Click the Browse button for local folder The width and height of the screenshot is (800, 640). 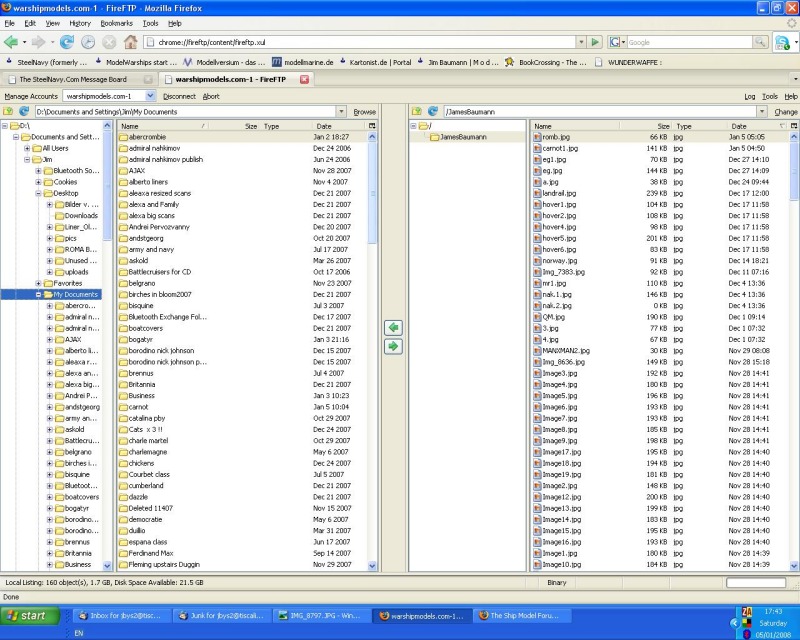(x=364, y=112)
